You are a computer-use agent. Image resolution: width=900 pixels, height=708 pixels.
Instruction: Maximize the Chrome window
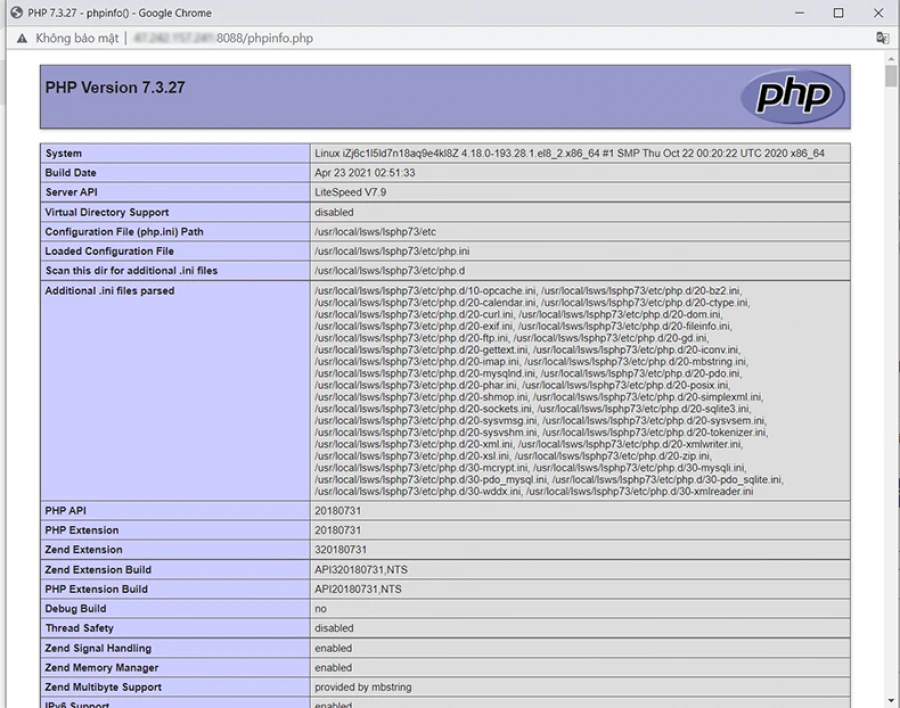tap(839, 13)
